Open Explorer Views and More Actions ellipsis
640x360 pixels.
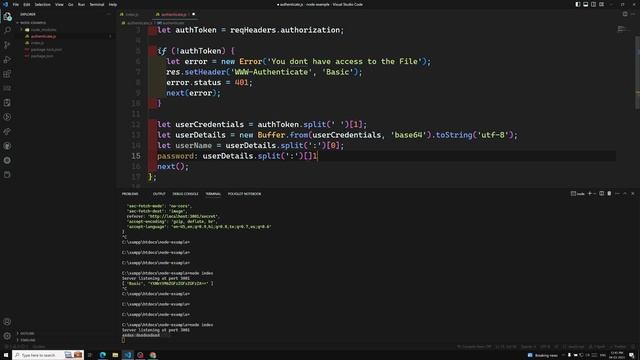(109, 14)
